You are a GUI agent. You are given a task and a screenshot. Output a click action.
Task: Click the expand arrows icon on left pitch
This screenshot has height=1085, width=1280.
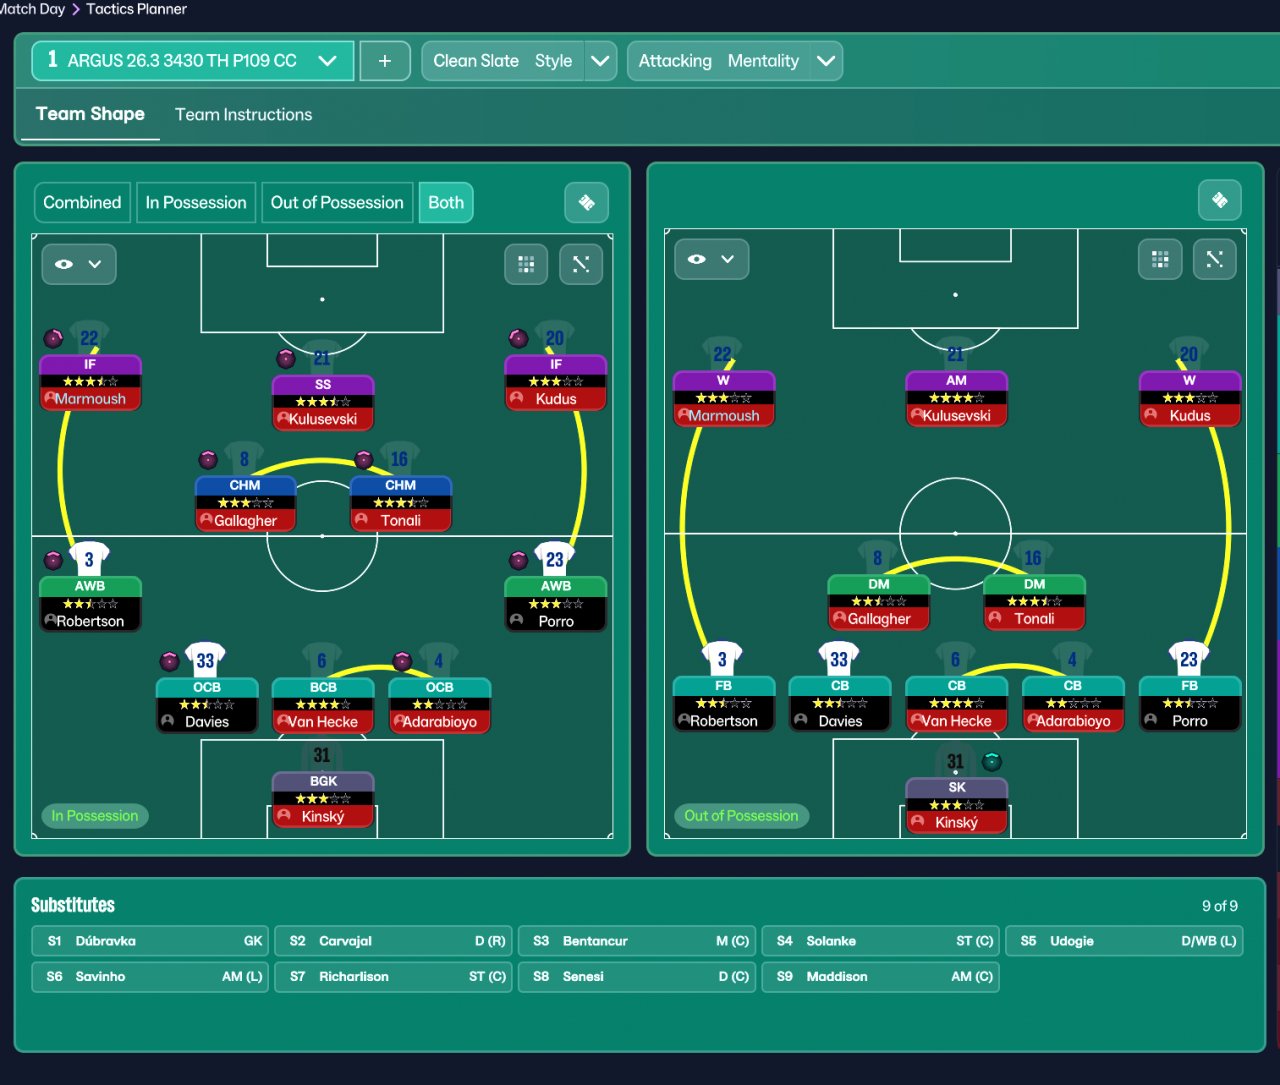581,264
